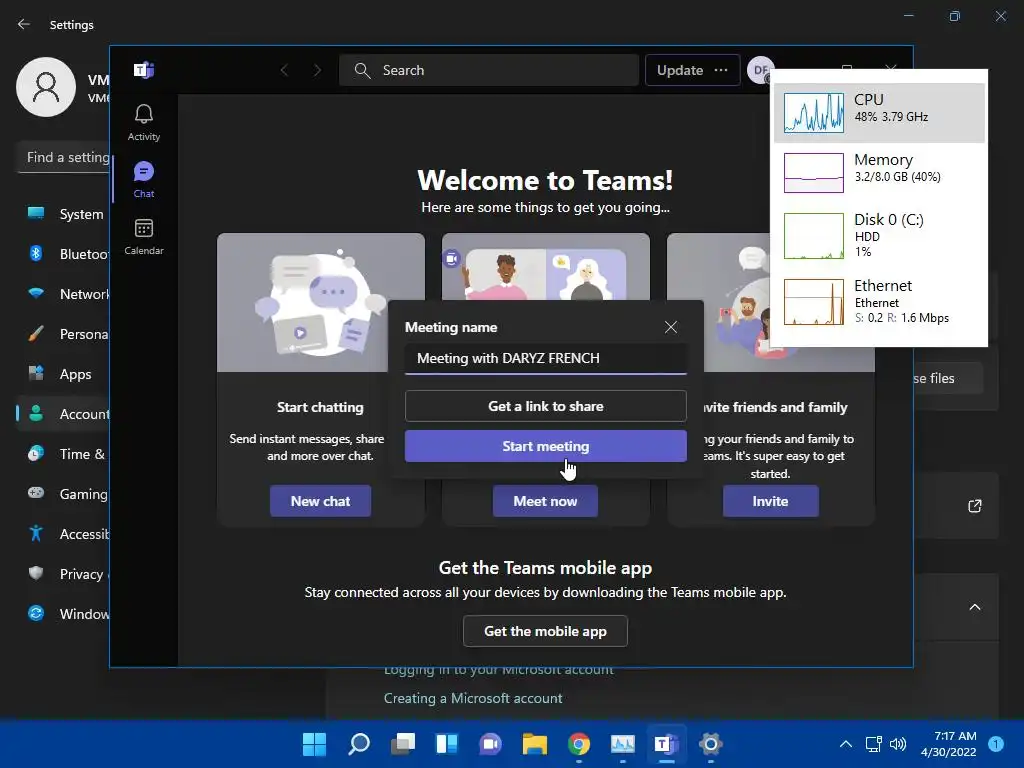Go back in the Settings window
Image resolution: width=1024 pixels, height=768 pixels.
pos(24,24)
